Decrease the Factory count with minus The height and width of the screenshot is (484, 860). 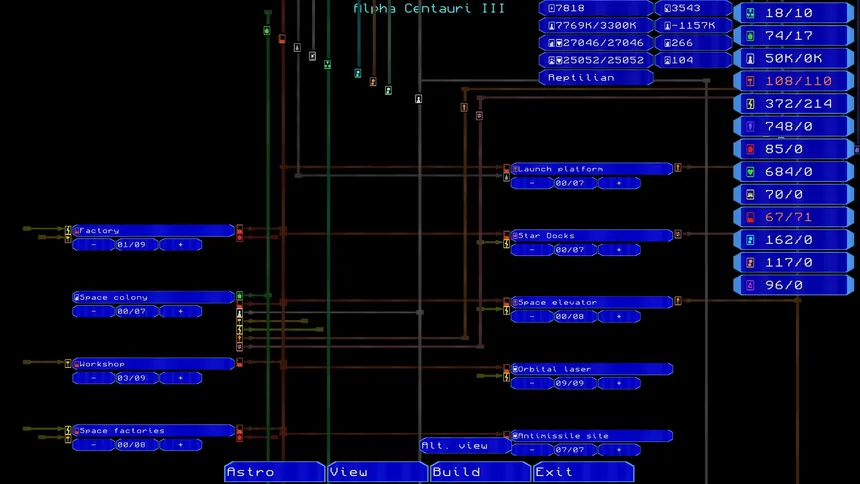[x=93, y=245]
